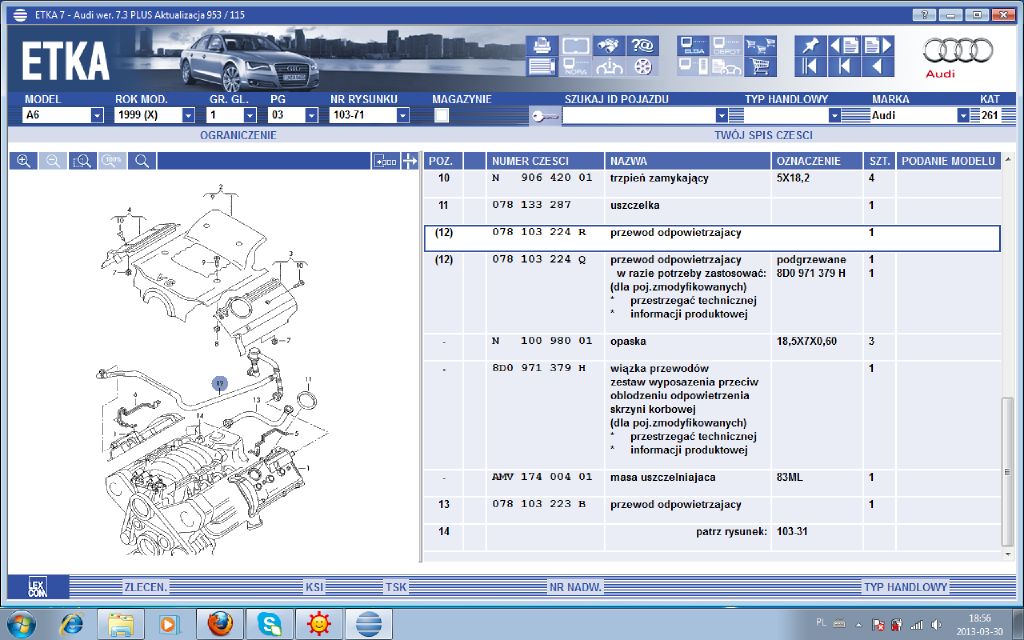Image resolution: width=1024 pixels, height=640 pixels.
Task: Toggle the MAGAZYNIE checkbox
Action: 441,116
